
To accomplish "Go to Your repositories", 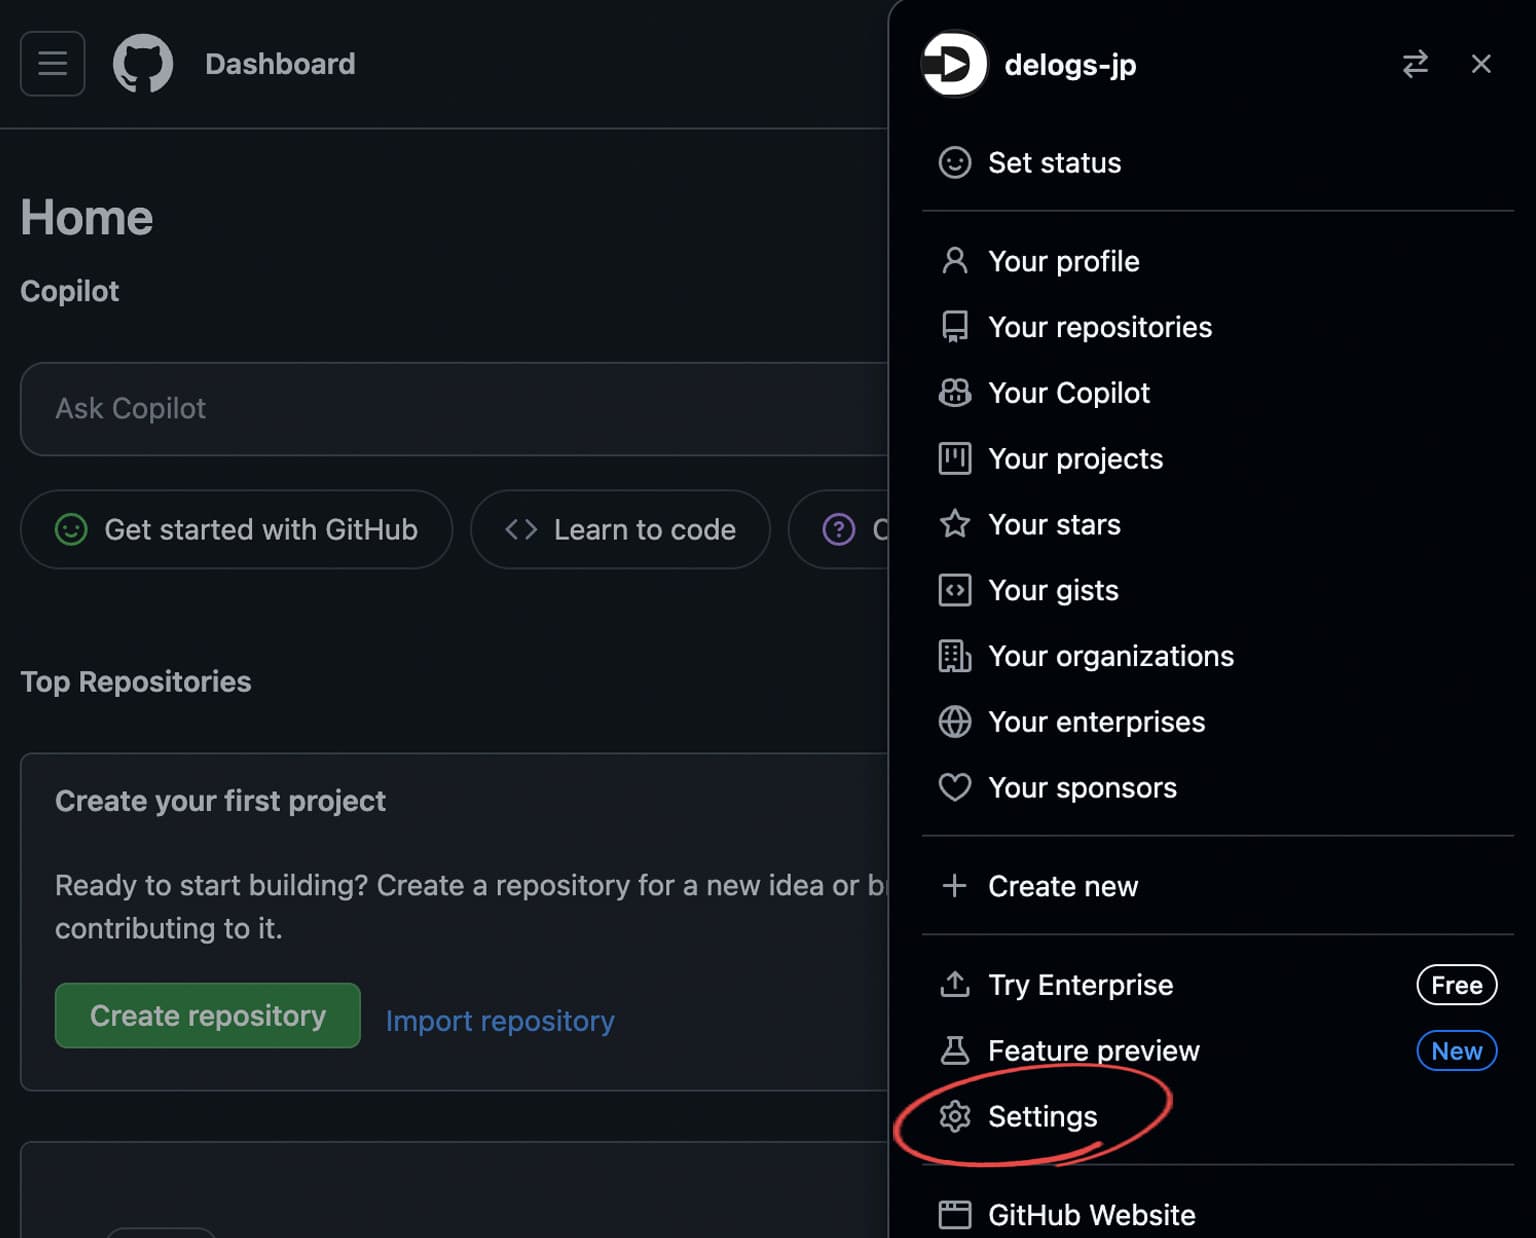I will click(1217, 327).
